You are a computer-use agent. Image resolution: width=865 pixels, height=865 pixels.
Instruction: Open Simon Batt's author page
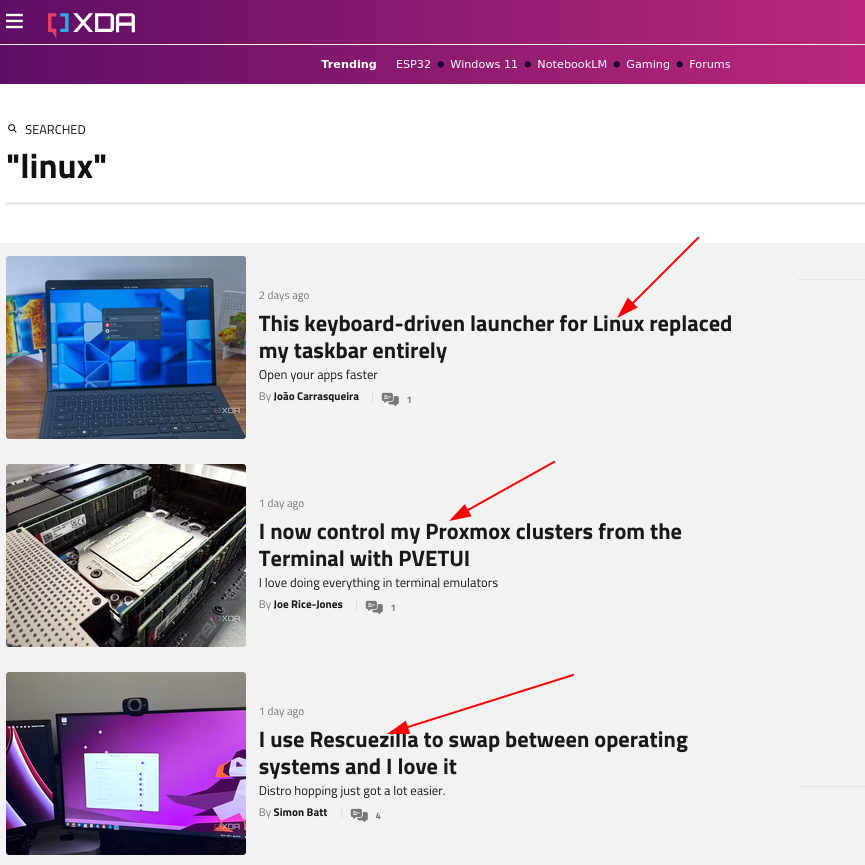click(x=300, y=813)
